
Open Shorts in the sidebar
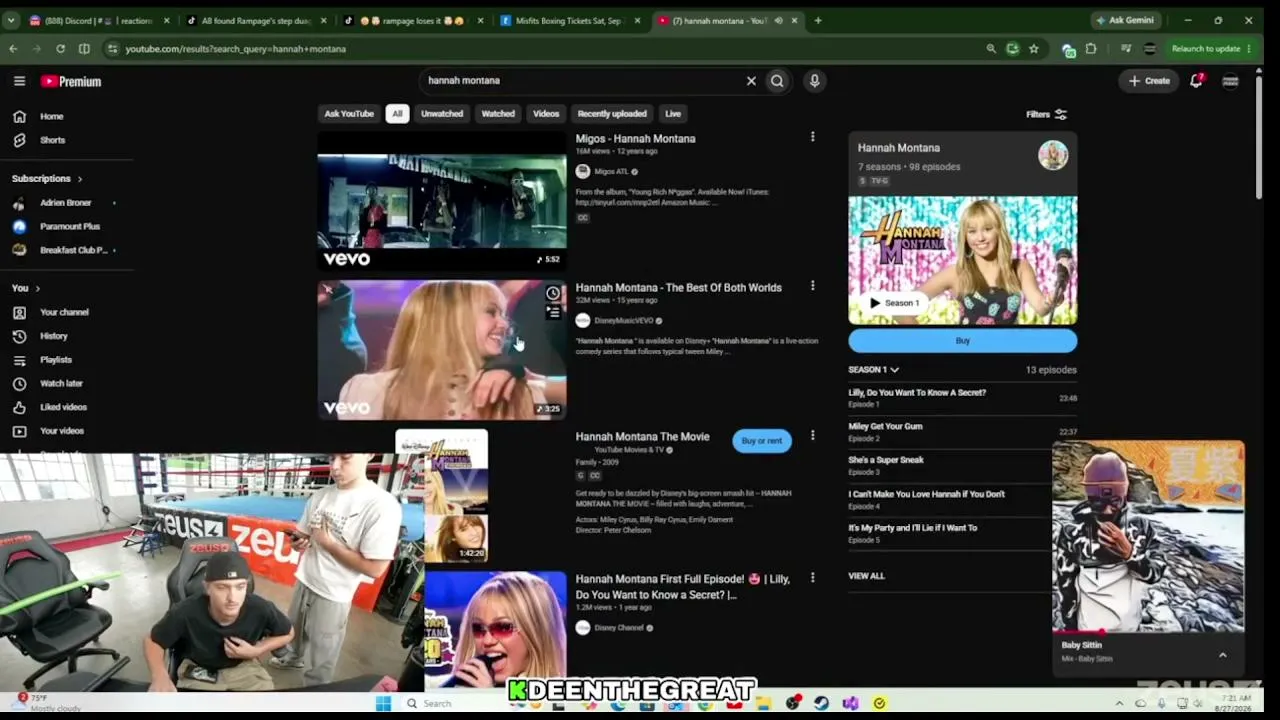(52, 140)
